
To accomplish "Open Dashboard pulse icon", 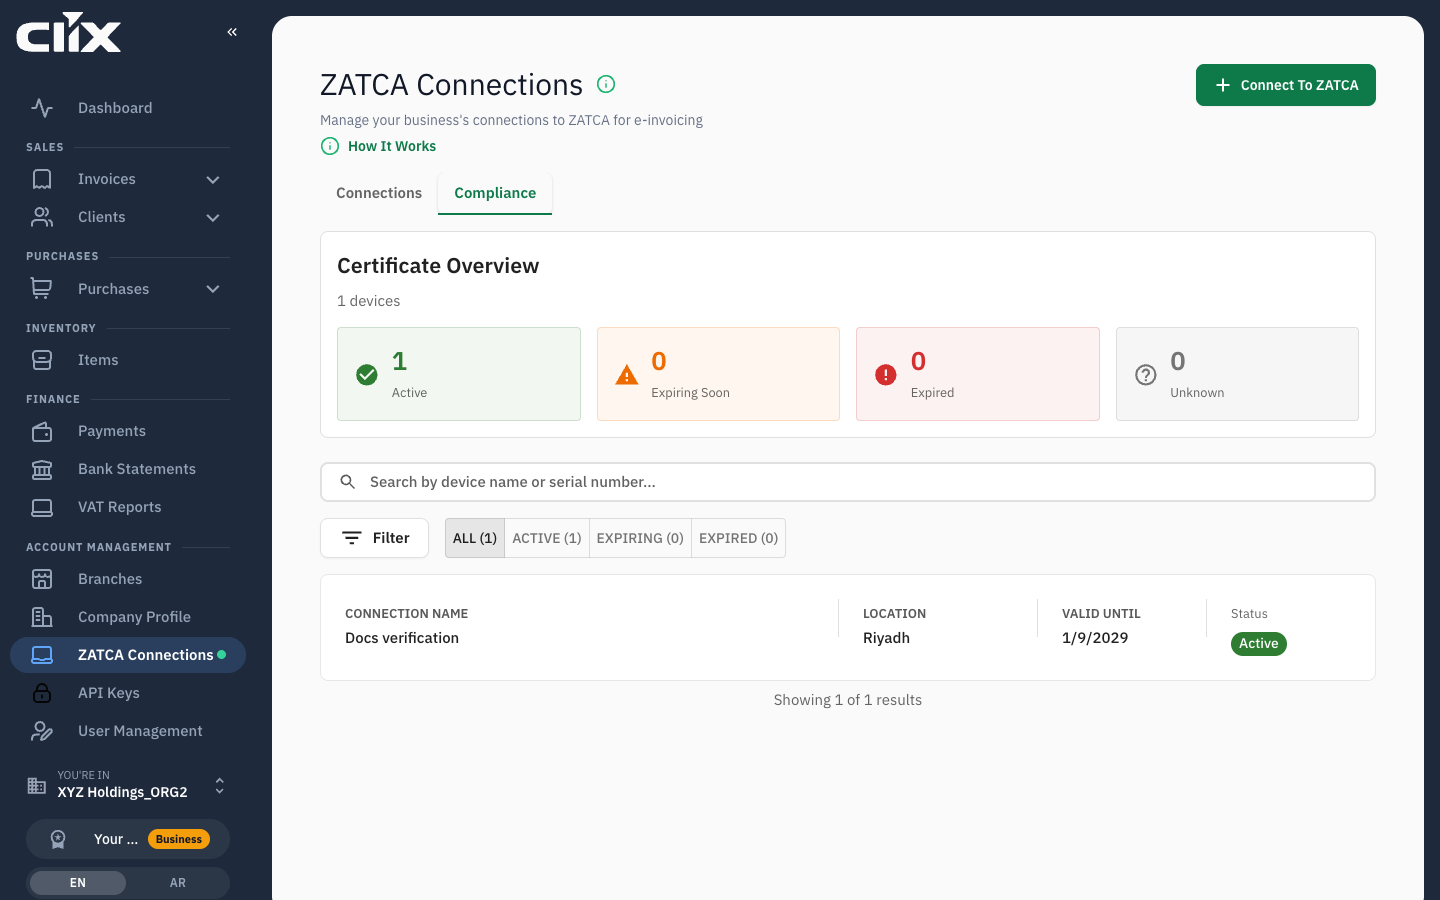I will click(42, 108).
